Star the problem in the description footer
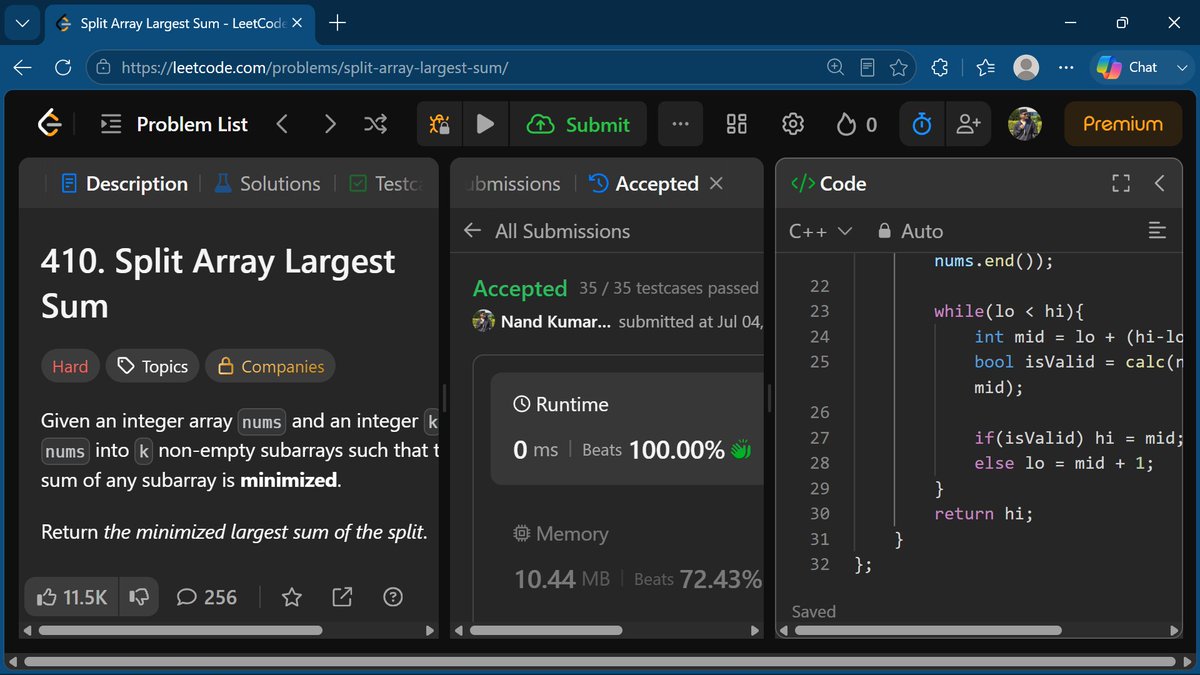The image size is (1200, 675). tap(291, 597)
